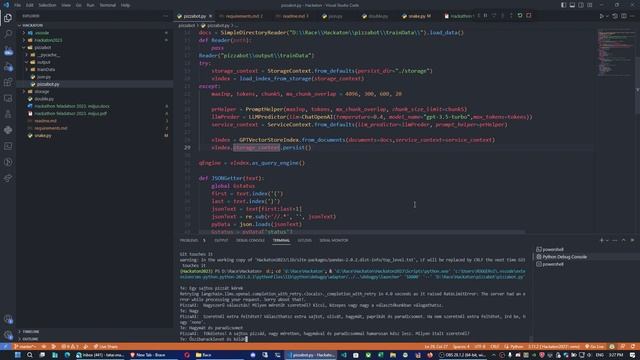Switch to the Problems panel tab
640x360 pixels.
(x=192, y=240)
